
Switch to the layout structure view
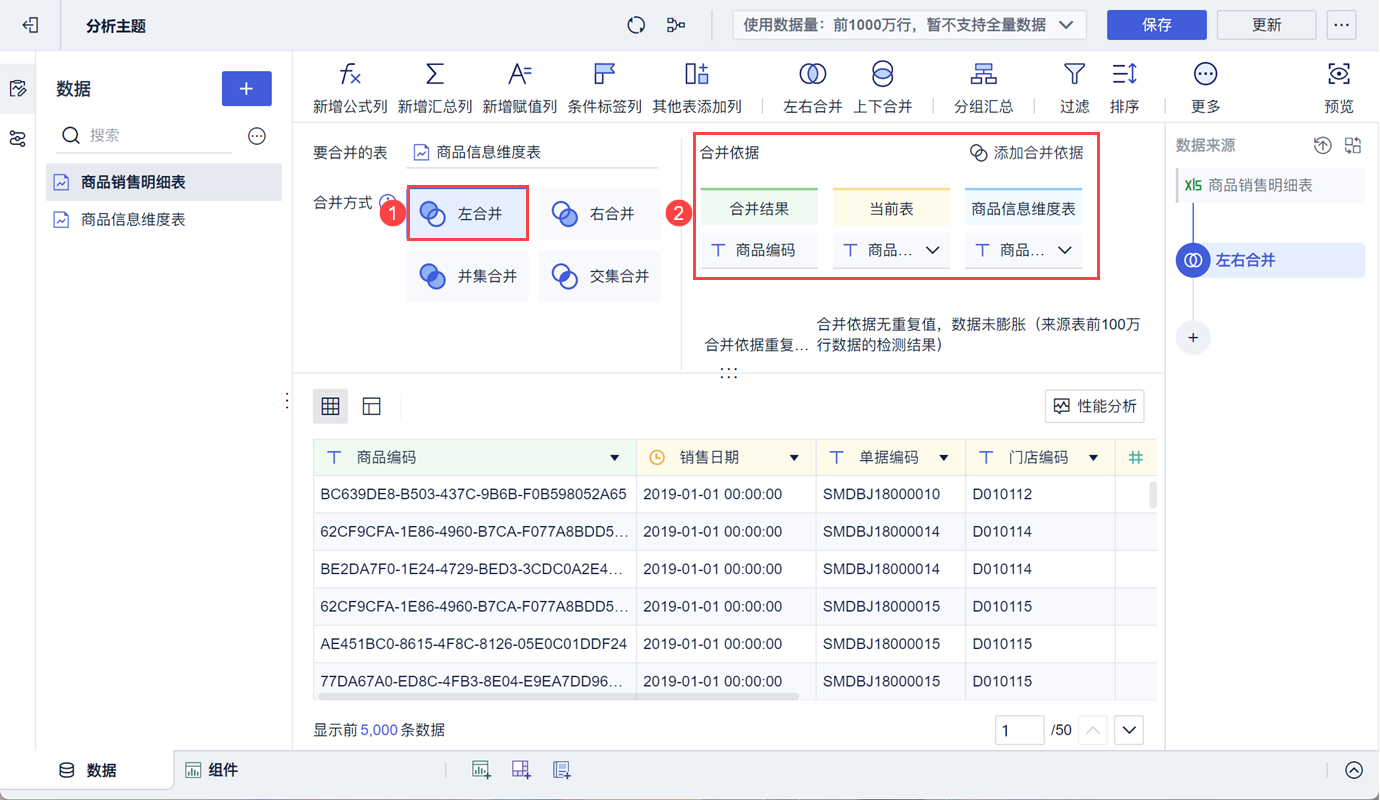(x=372, y=406)
